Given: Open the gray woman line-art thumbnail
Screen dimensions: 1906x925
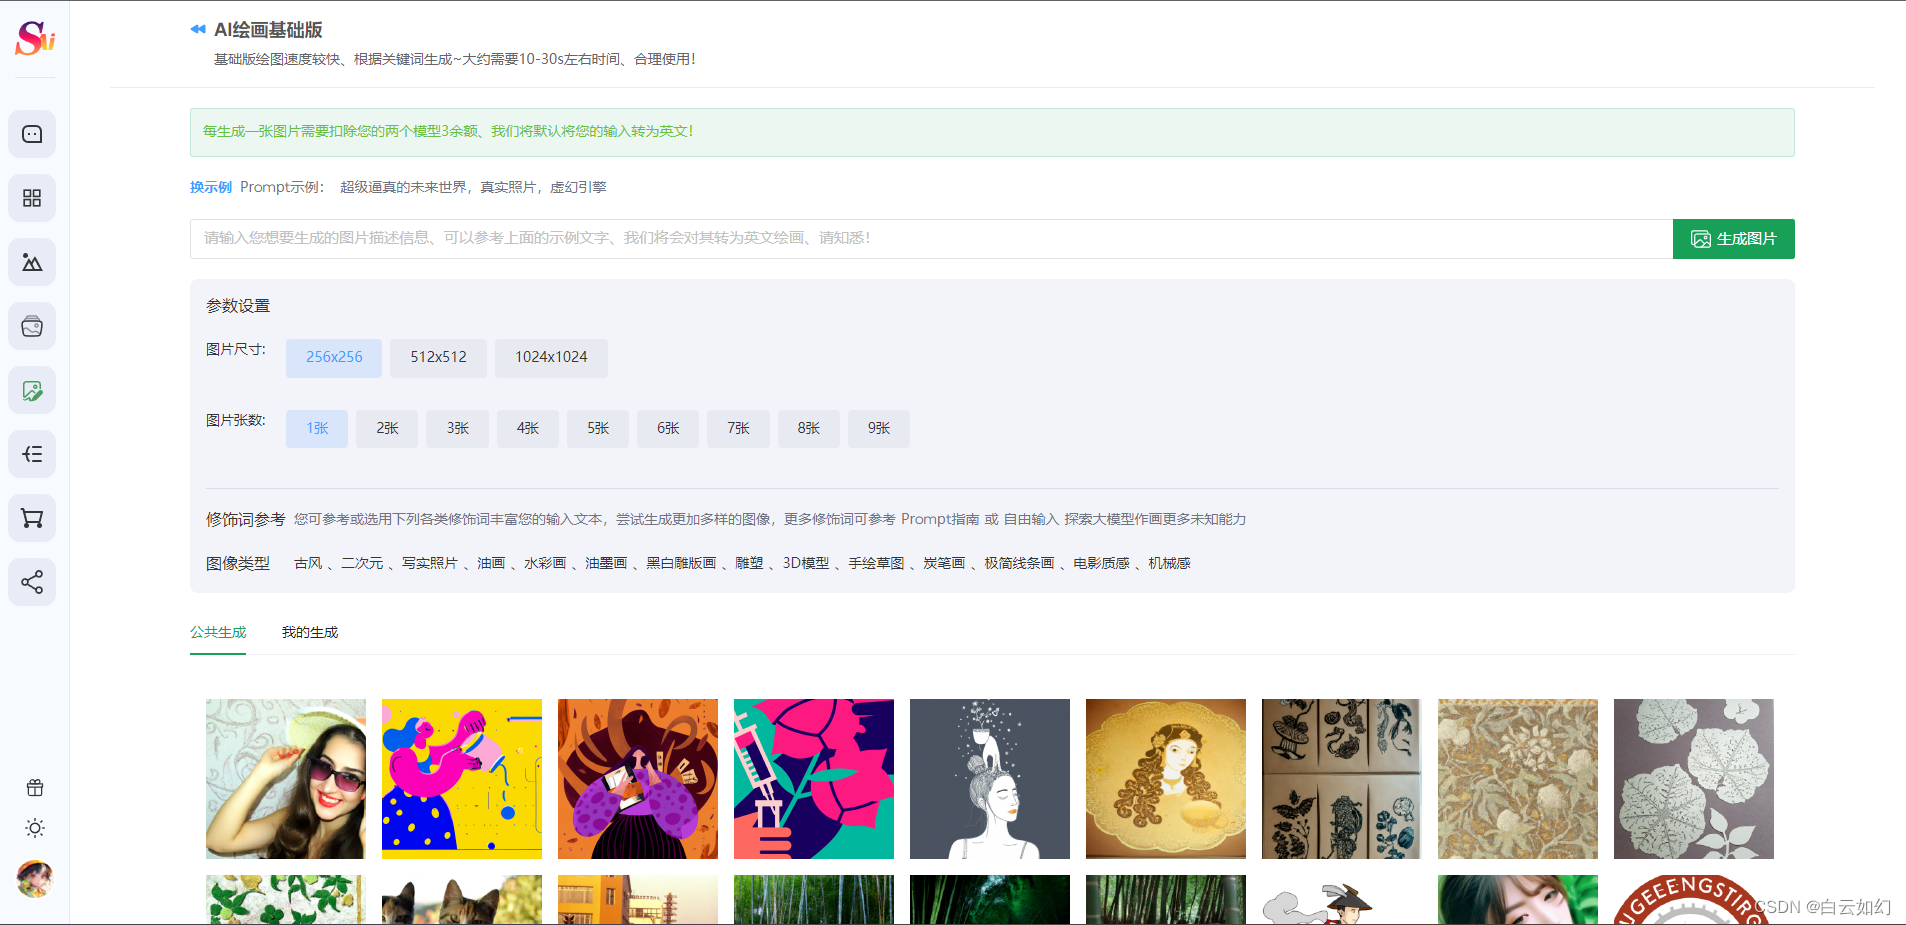Looking at the screenshot, I should tap(990, 779).
